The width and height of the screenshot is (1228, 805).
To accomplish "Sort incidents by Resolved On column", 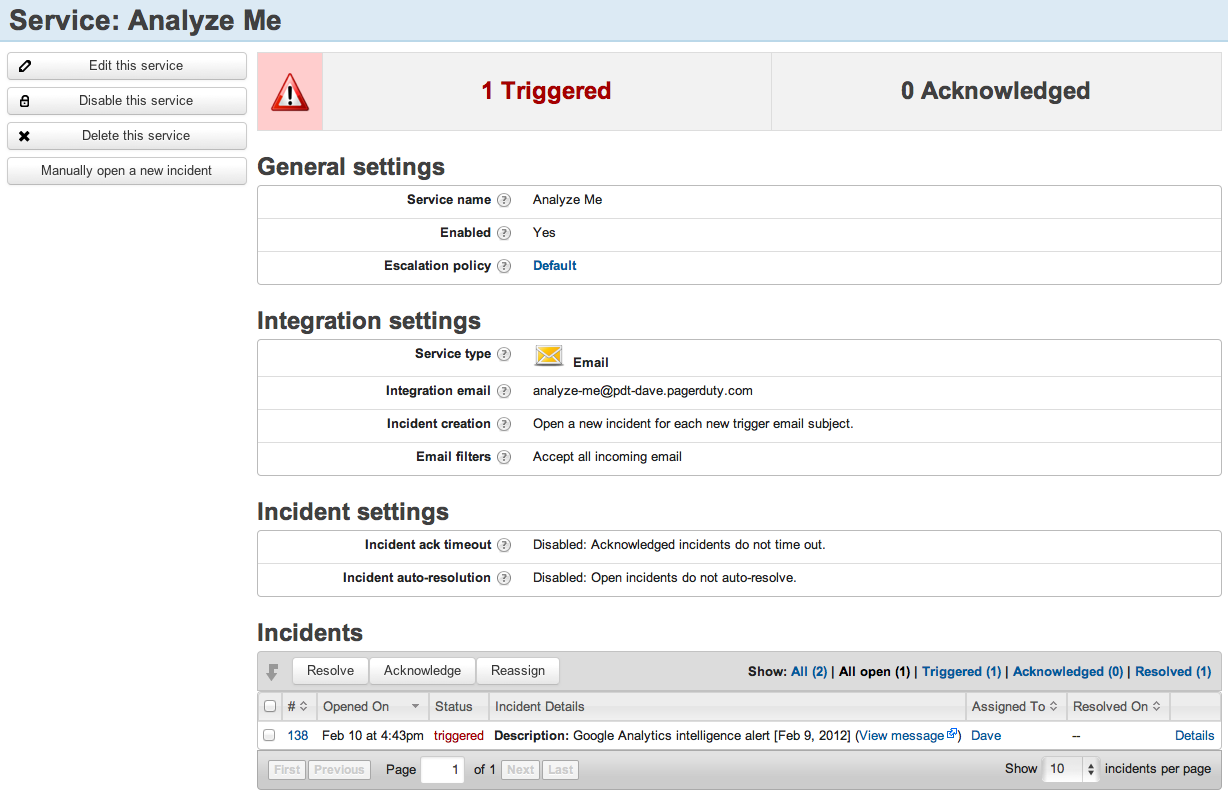I will [x=1116, y=706].
